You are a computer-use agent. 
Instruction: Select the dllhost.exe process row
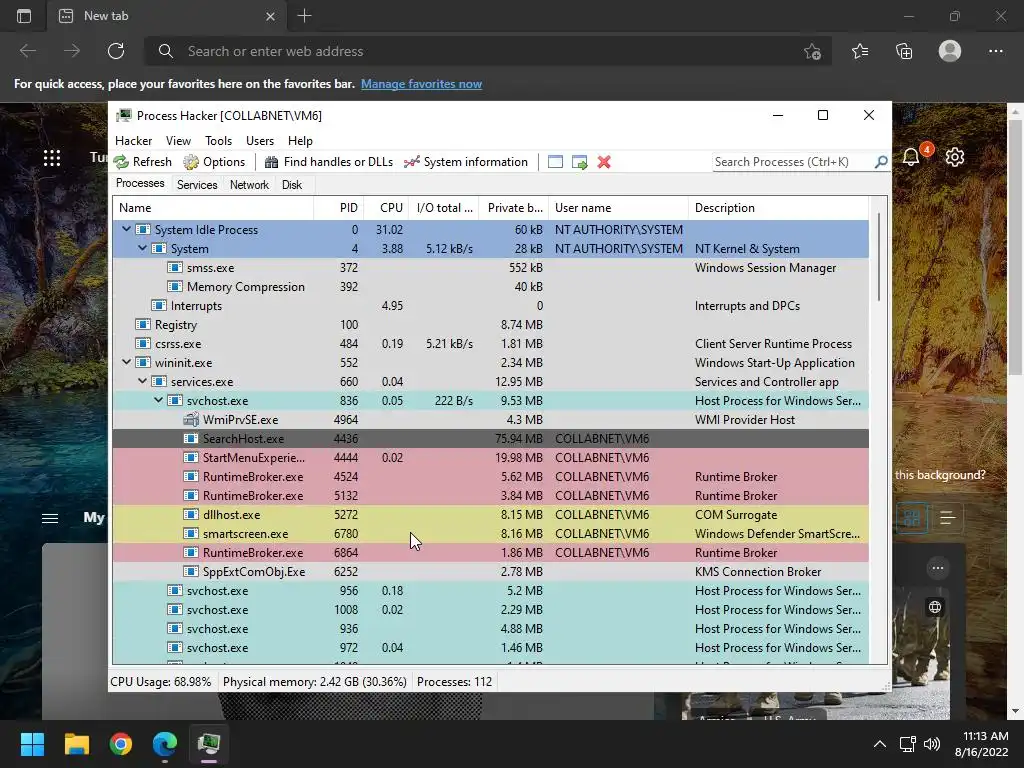click(490, 515)
